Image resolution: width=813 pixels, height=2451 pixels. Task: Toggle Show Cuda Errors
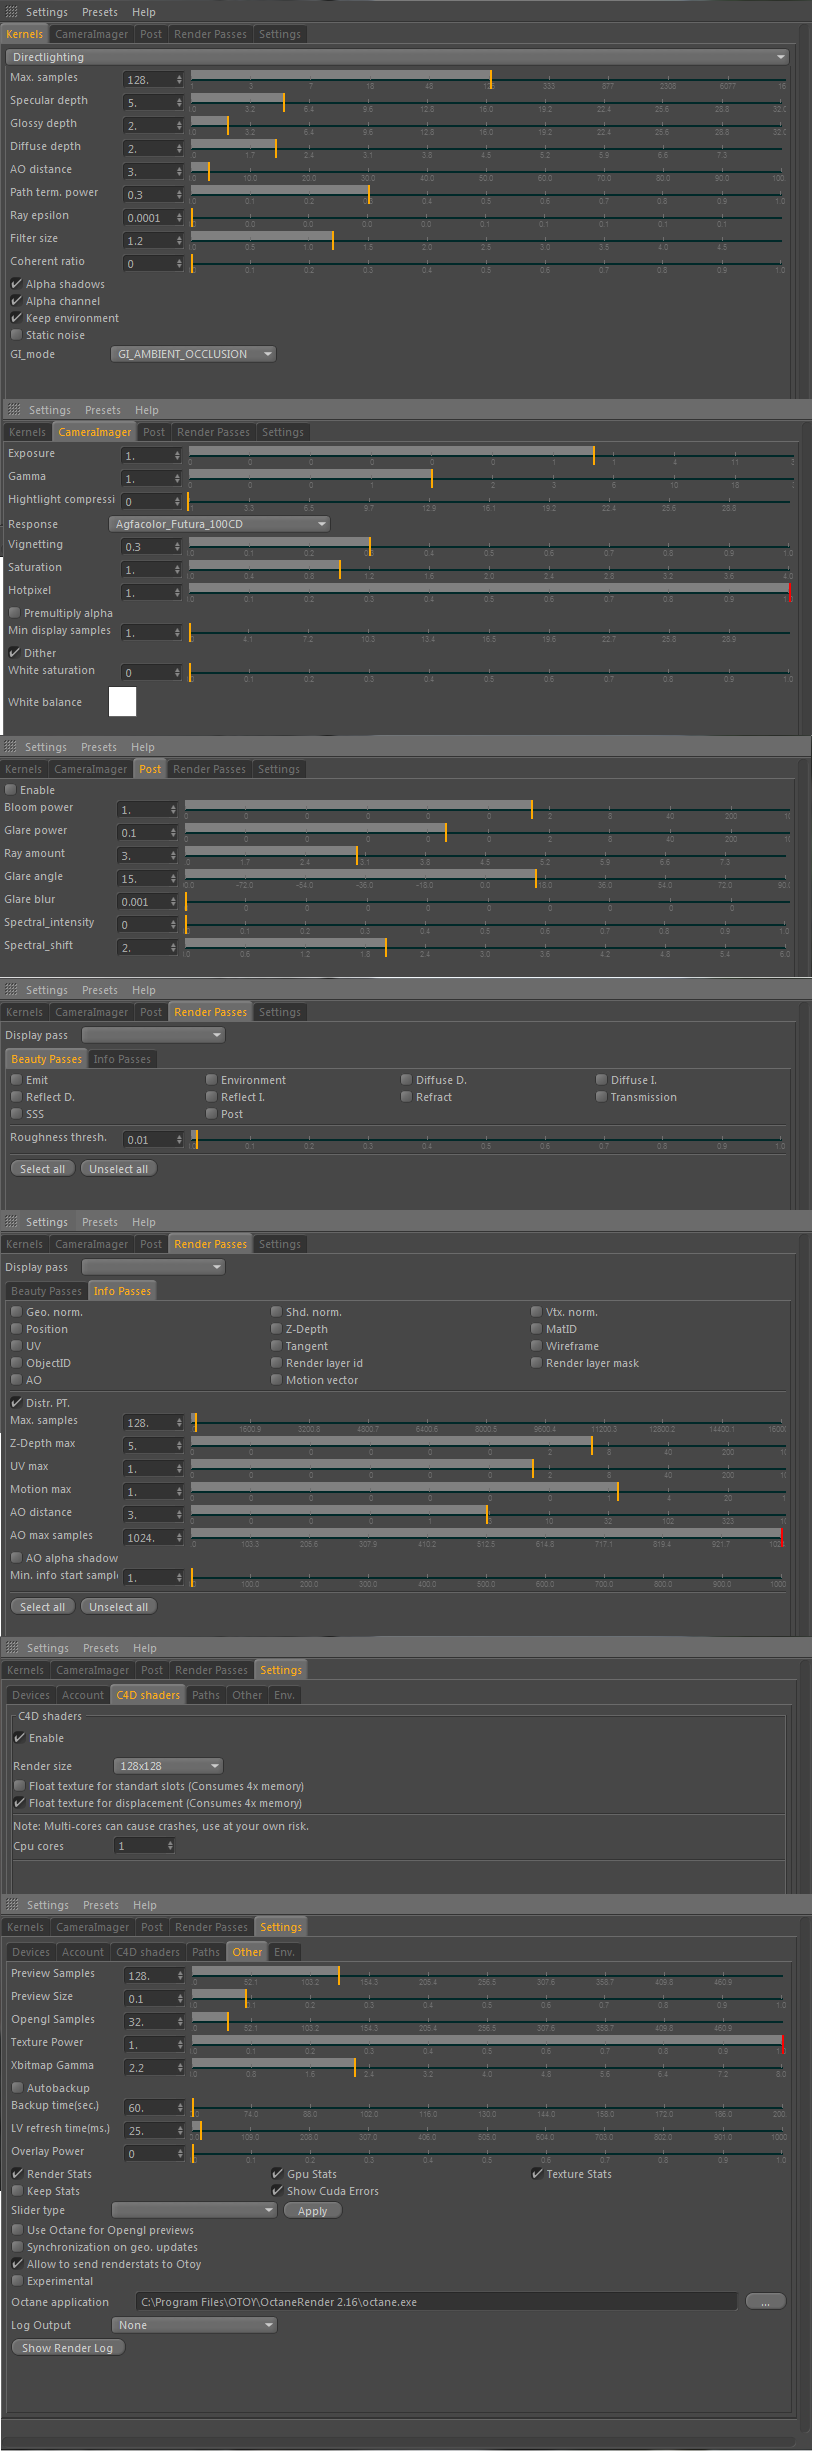tap(277, 2191)
